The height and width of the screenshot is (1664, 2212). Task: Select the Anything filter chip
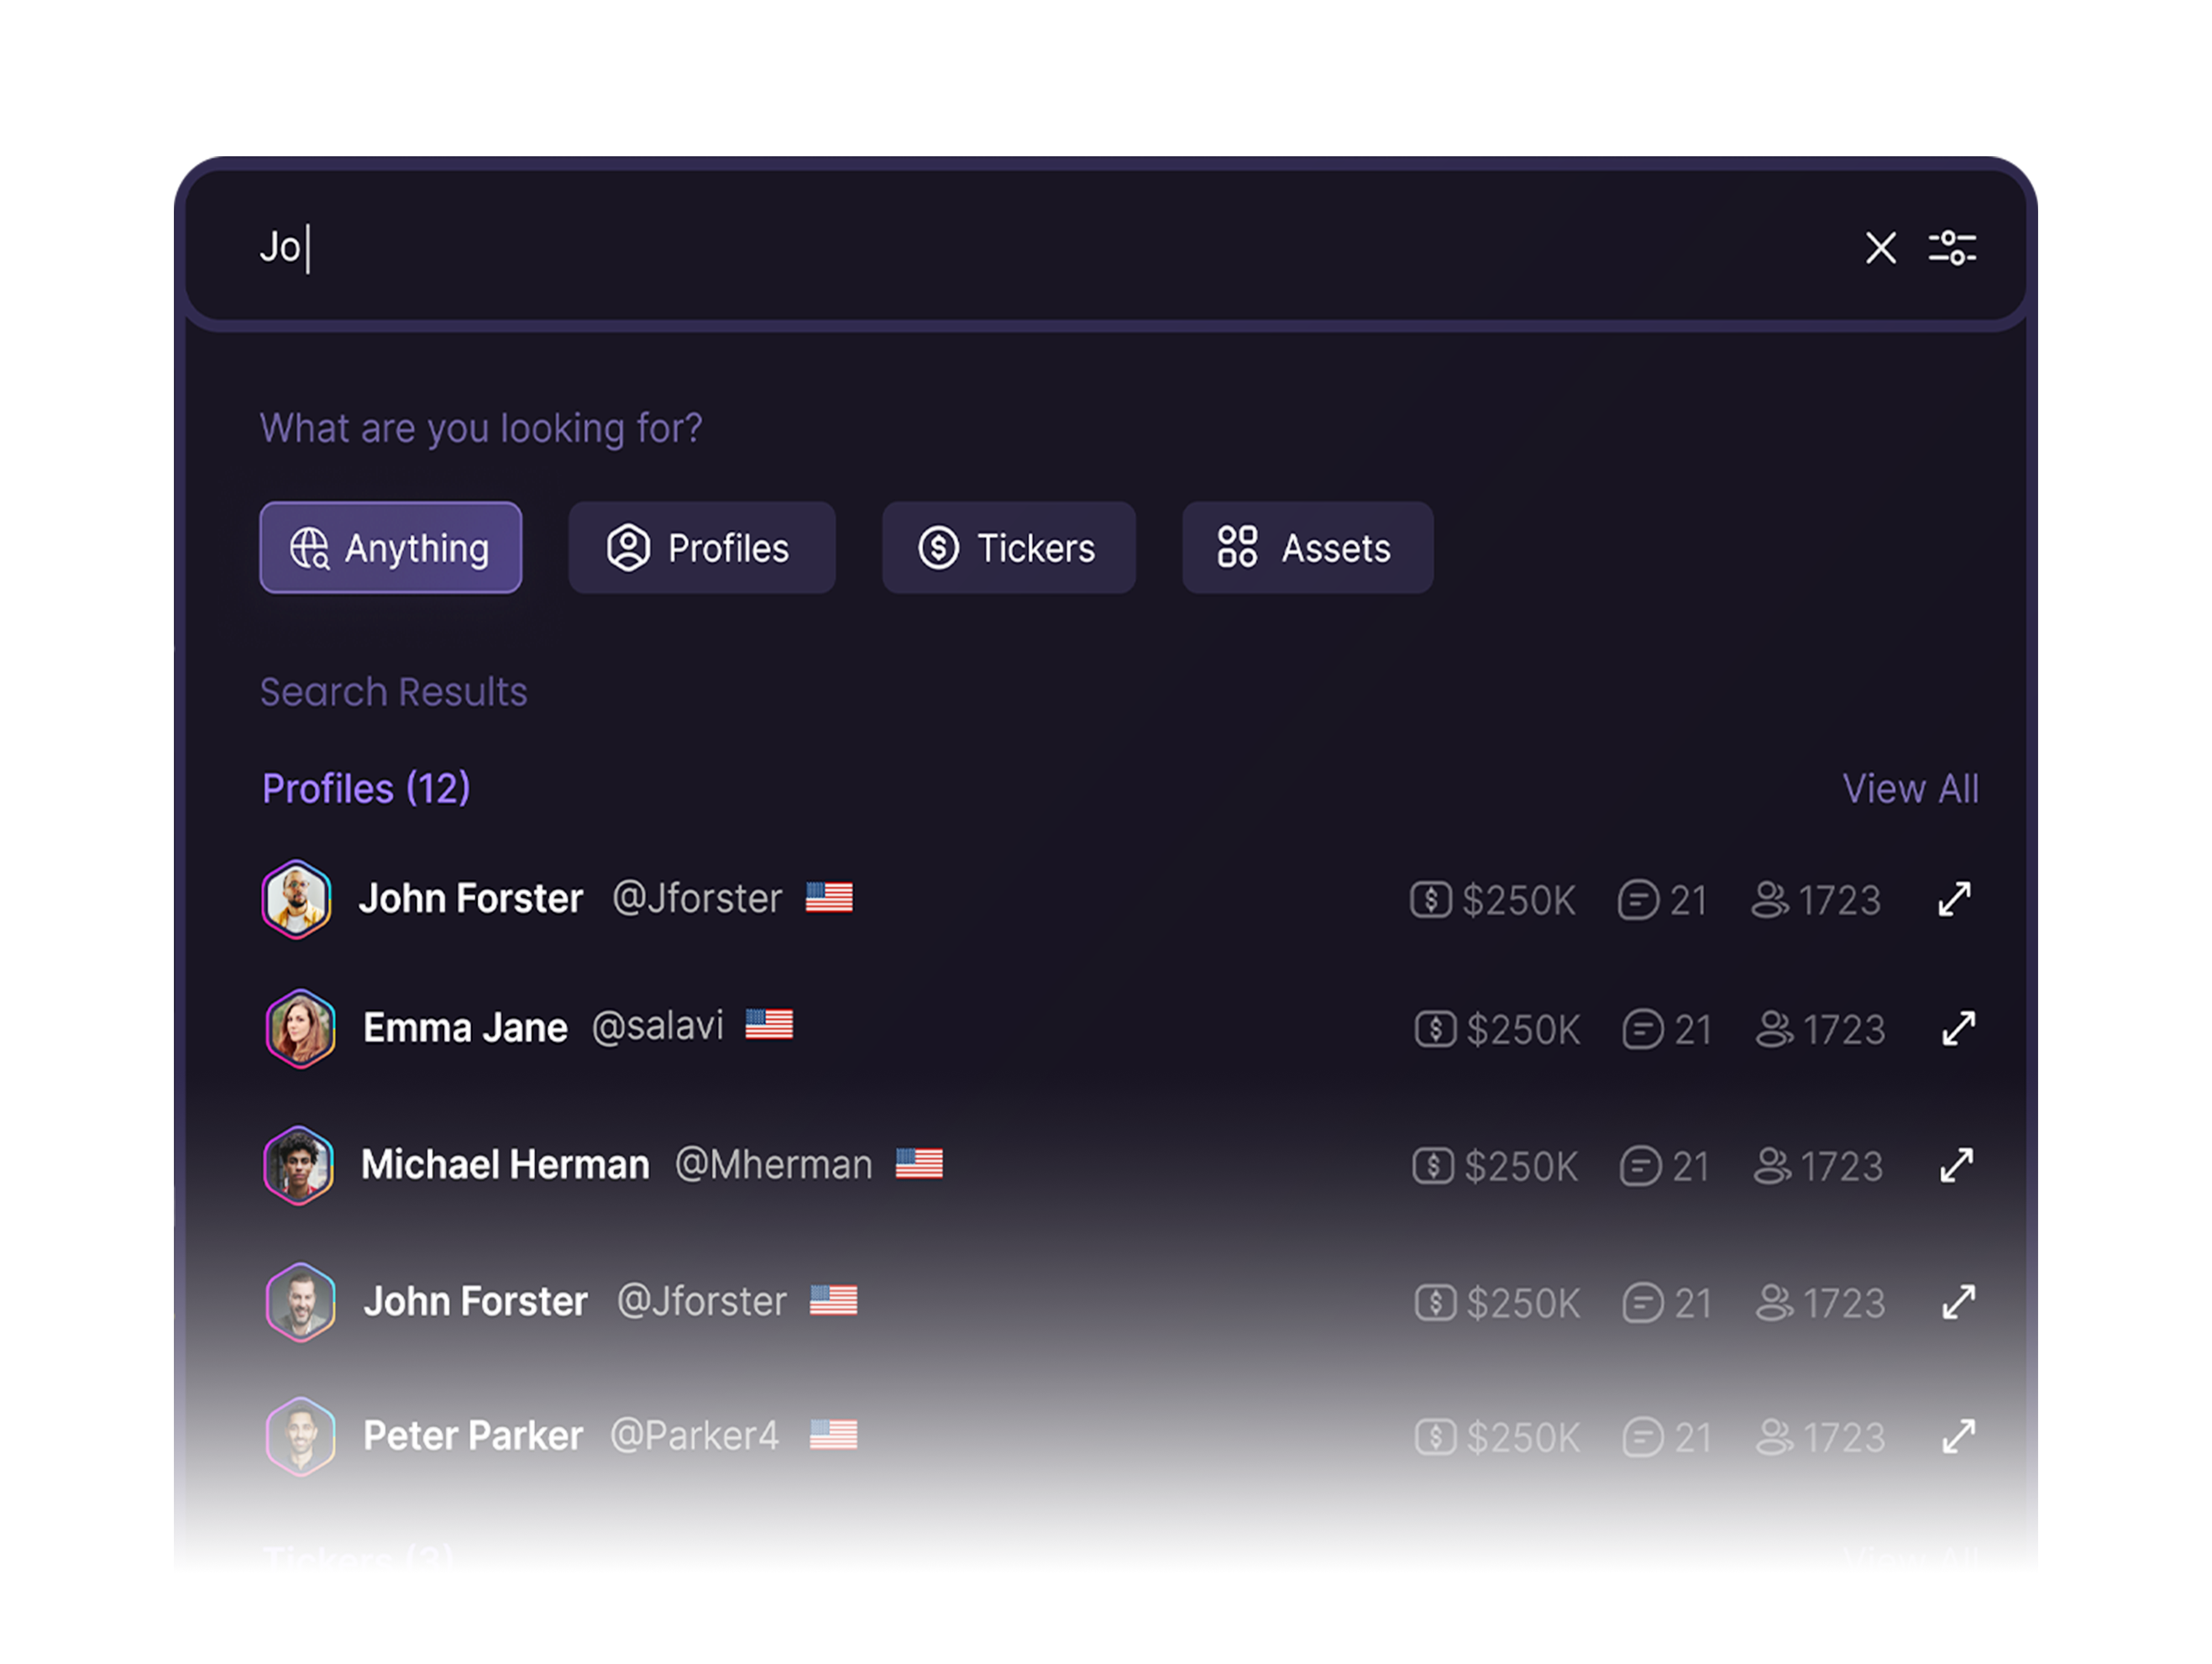(x=391, y=548)
